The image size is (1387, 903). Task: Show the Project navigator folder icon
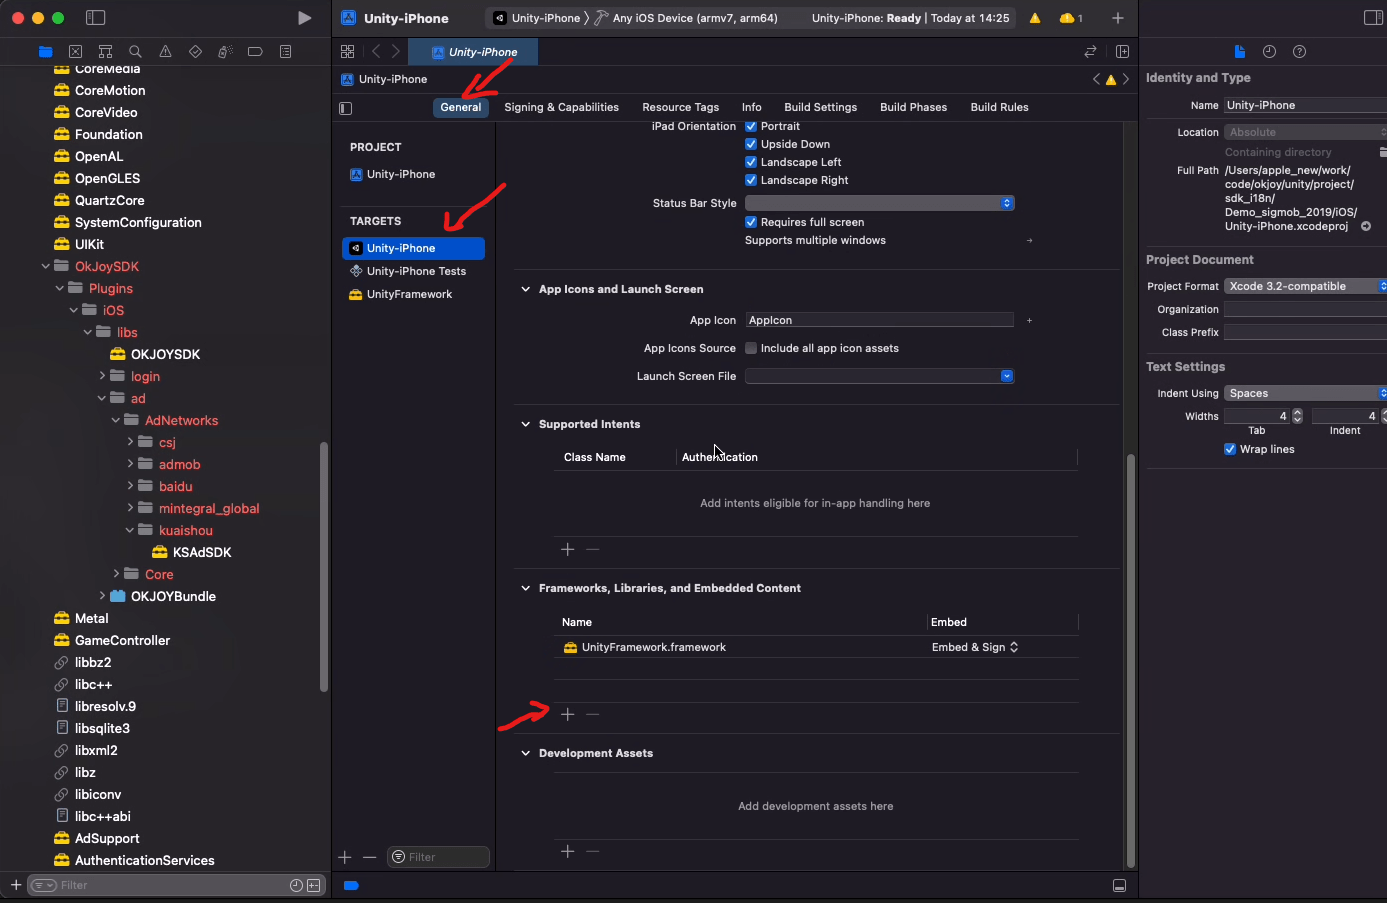(45, 52)
